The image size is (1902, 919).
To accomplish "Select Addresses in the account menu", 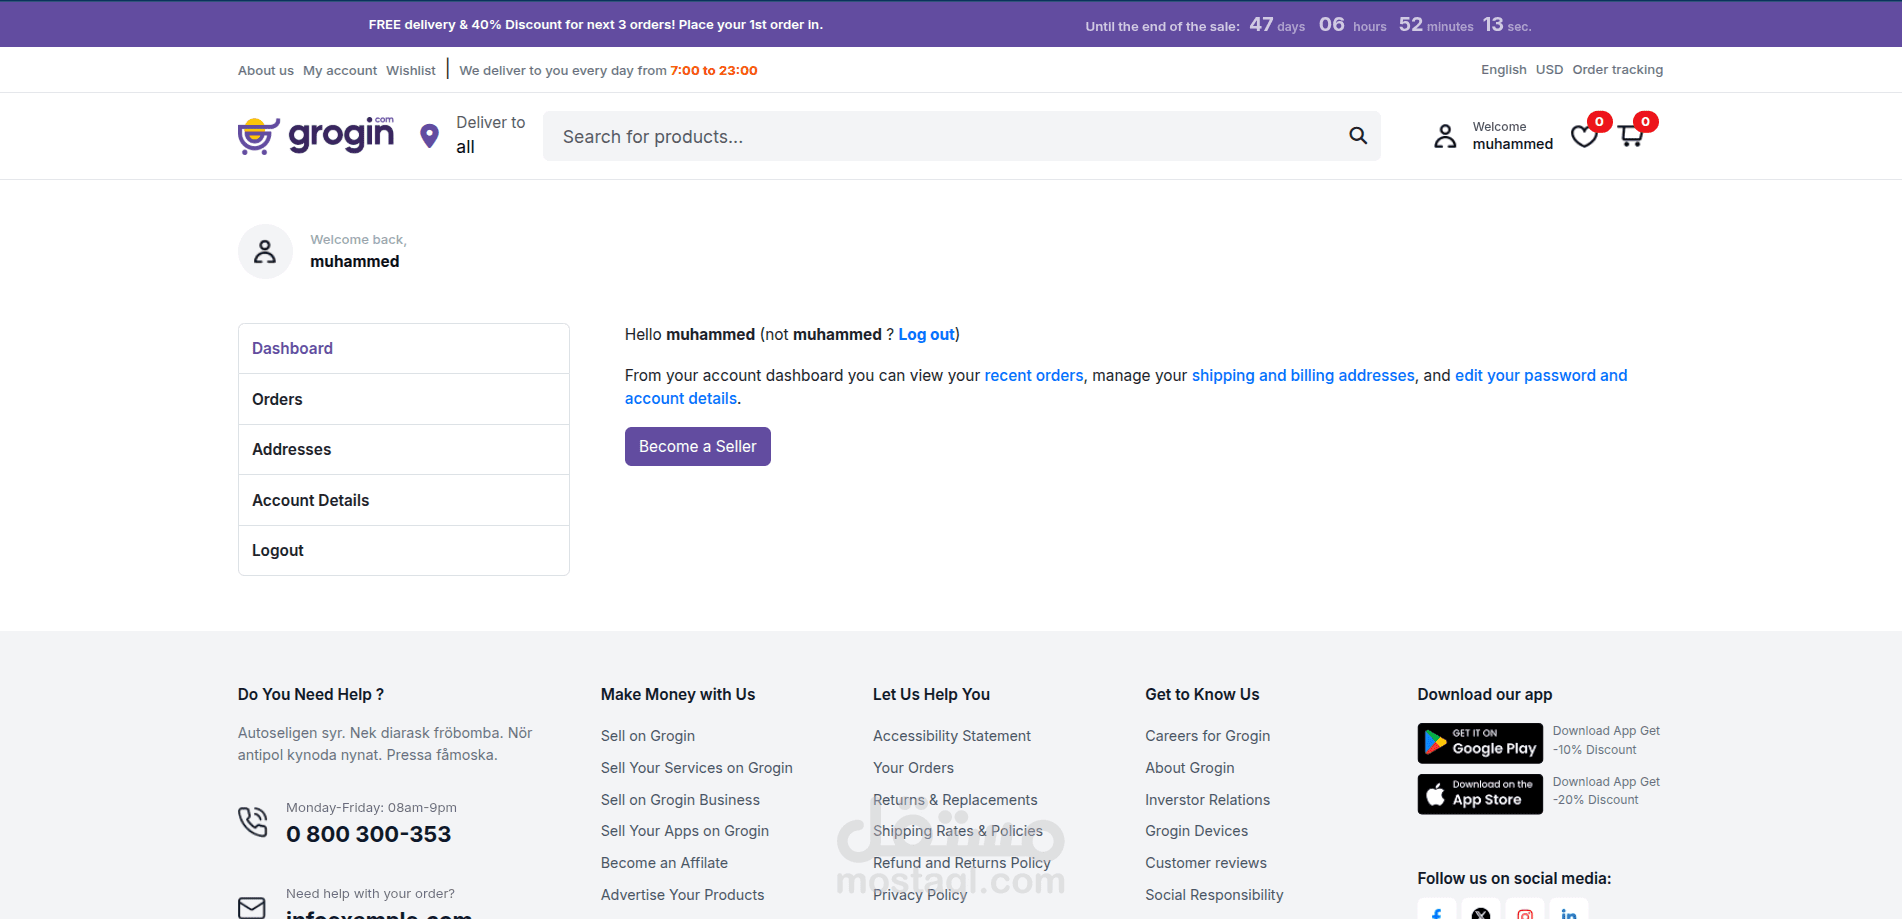I will pyautogui.click(x=291, y=449).
